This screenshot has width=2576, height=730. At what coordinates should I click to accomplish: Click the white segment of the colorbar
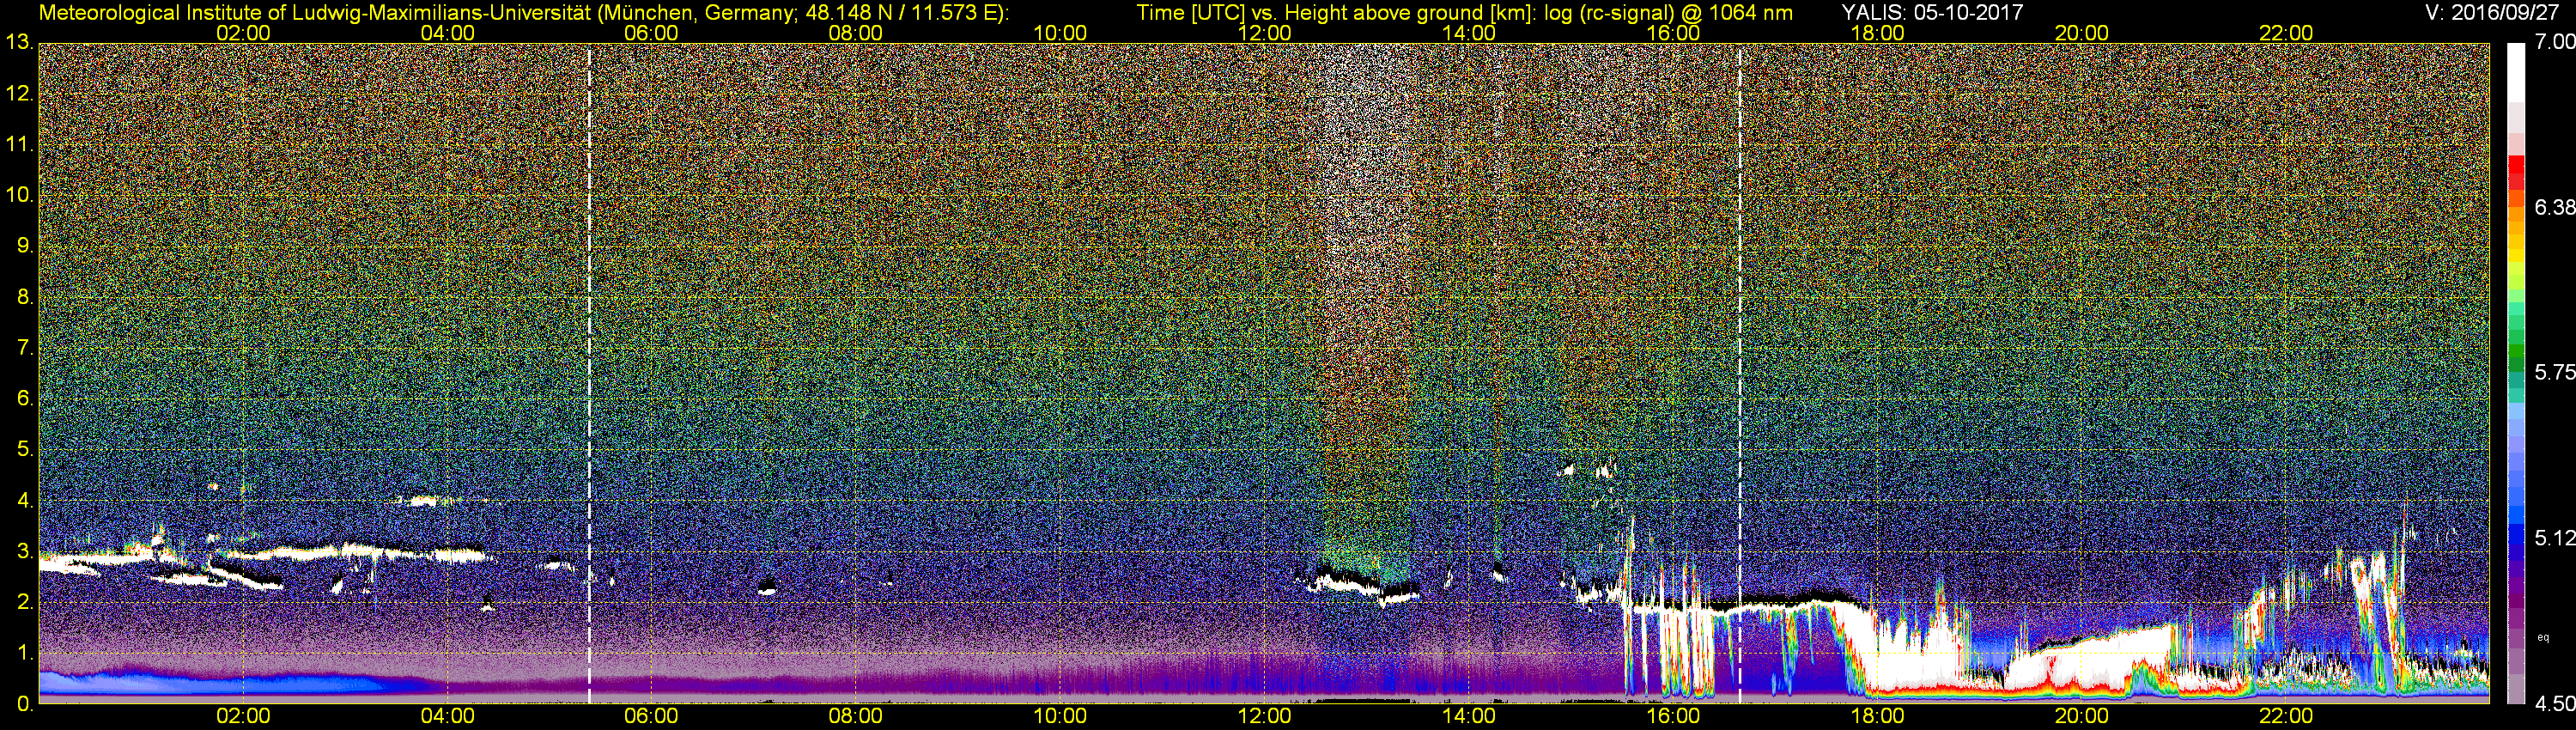(2516, 72)
